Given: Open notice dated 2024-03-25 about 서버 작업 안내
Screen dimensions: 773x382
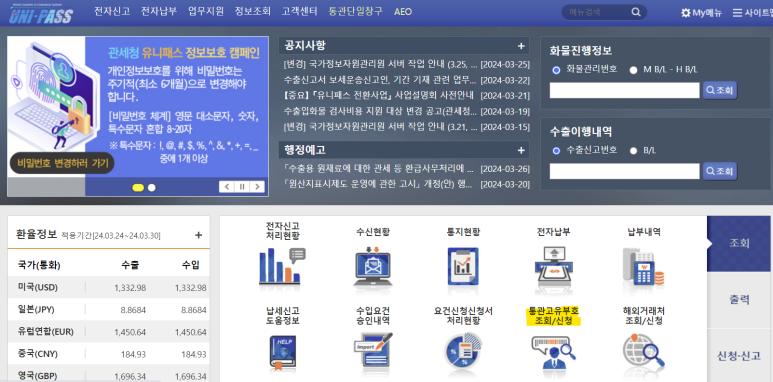Looking at the screenshot, I should (380, 65).
